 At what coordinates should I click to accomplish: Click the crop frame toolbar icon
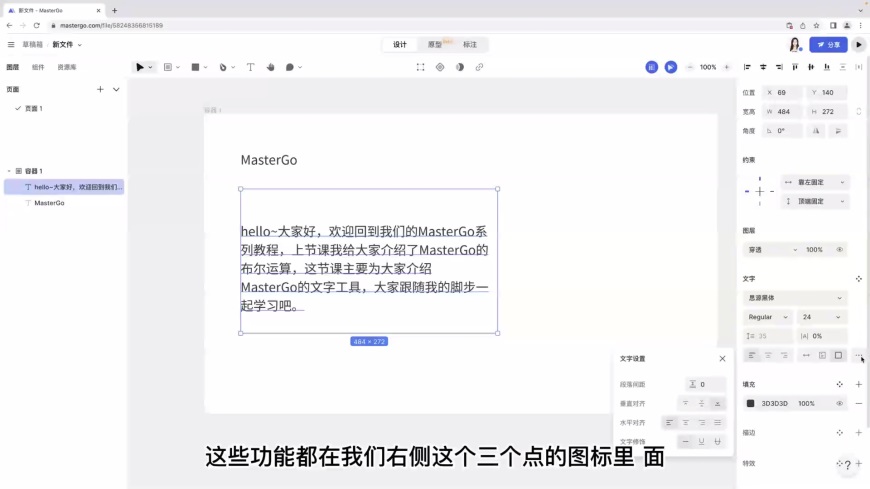[x=420, y=67]
